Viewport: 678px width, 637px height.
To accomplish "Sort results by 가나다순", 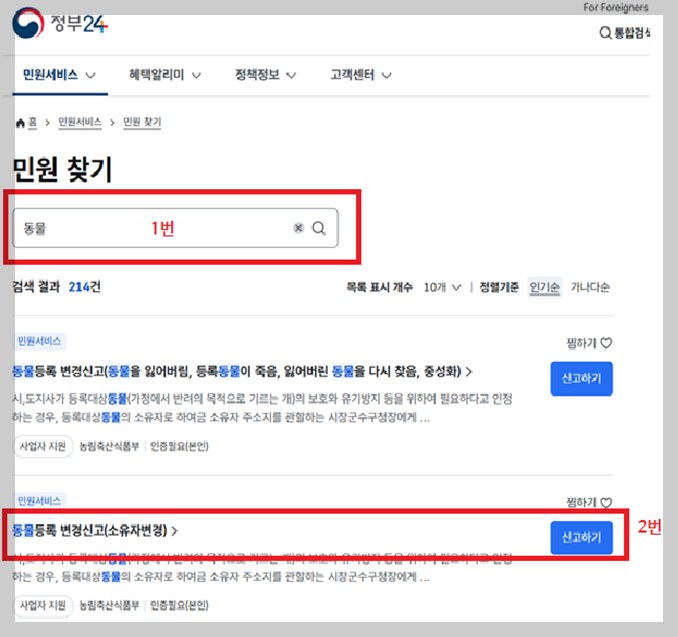I will (x=590, y=287).
